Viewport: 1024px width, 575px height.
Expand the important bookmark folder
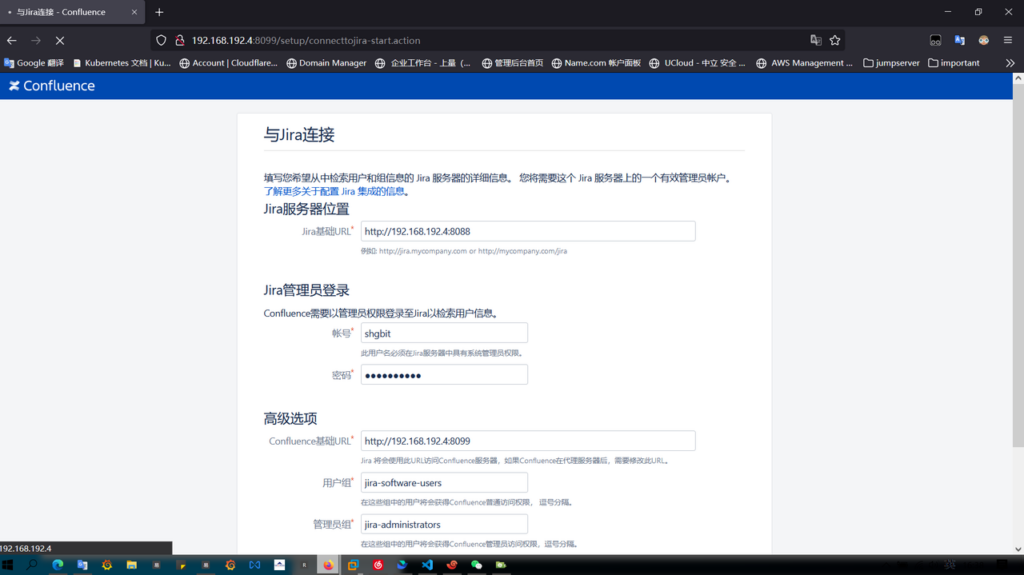[953, 63]
